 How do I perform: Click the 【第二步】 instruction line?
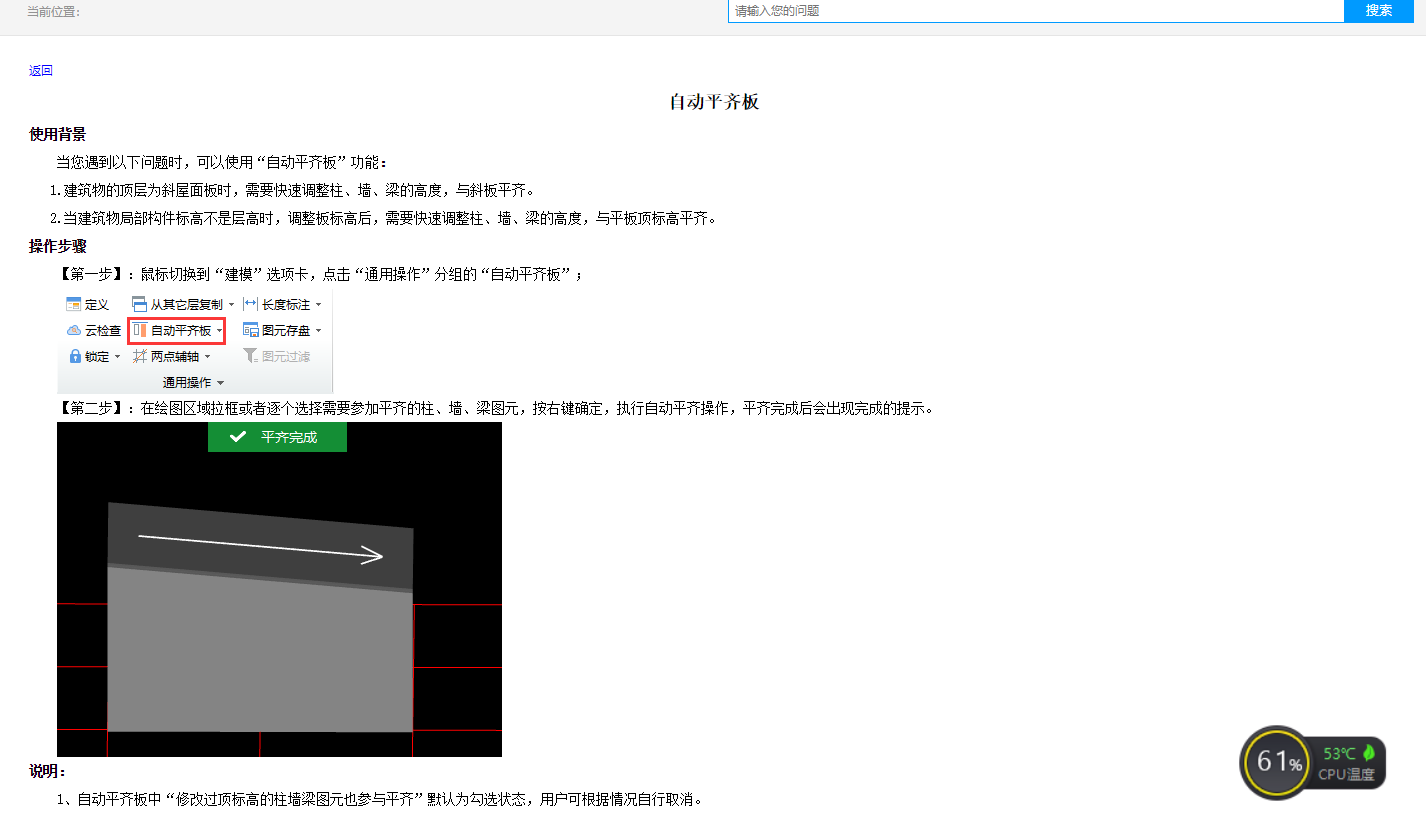tap(496, 408)
